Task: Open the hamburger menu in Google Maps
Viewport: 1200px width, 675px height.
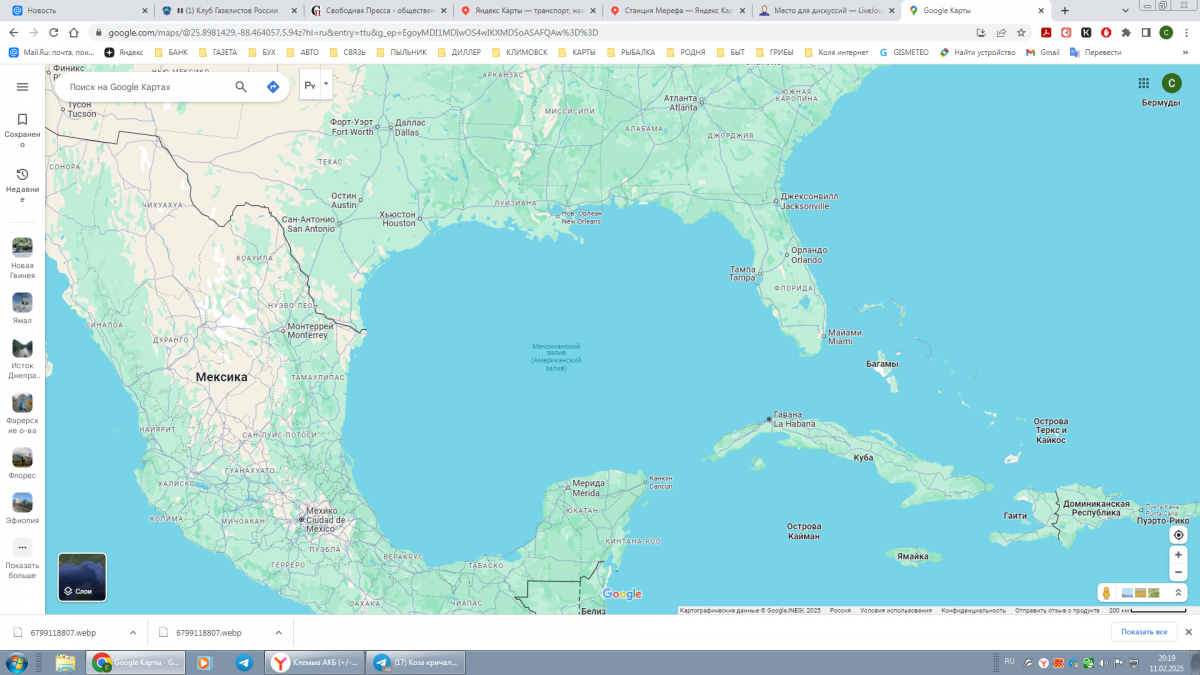Action: click(22, 87)
